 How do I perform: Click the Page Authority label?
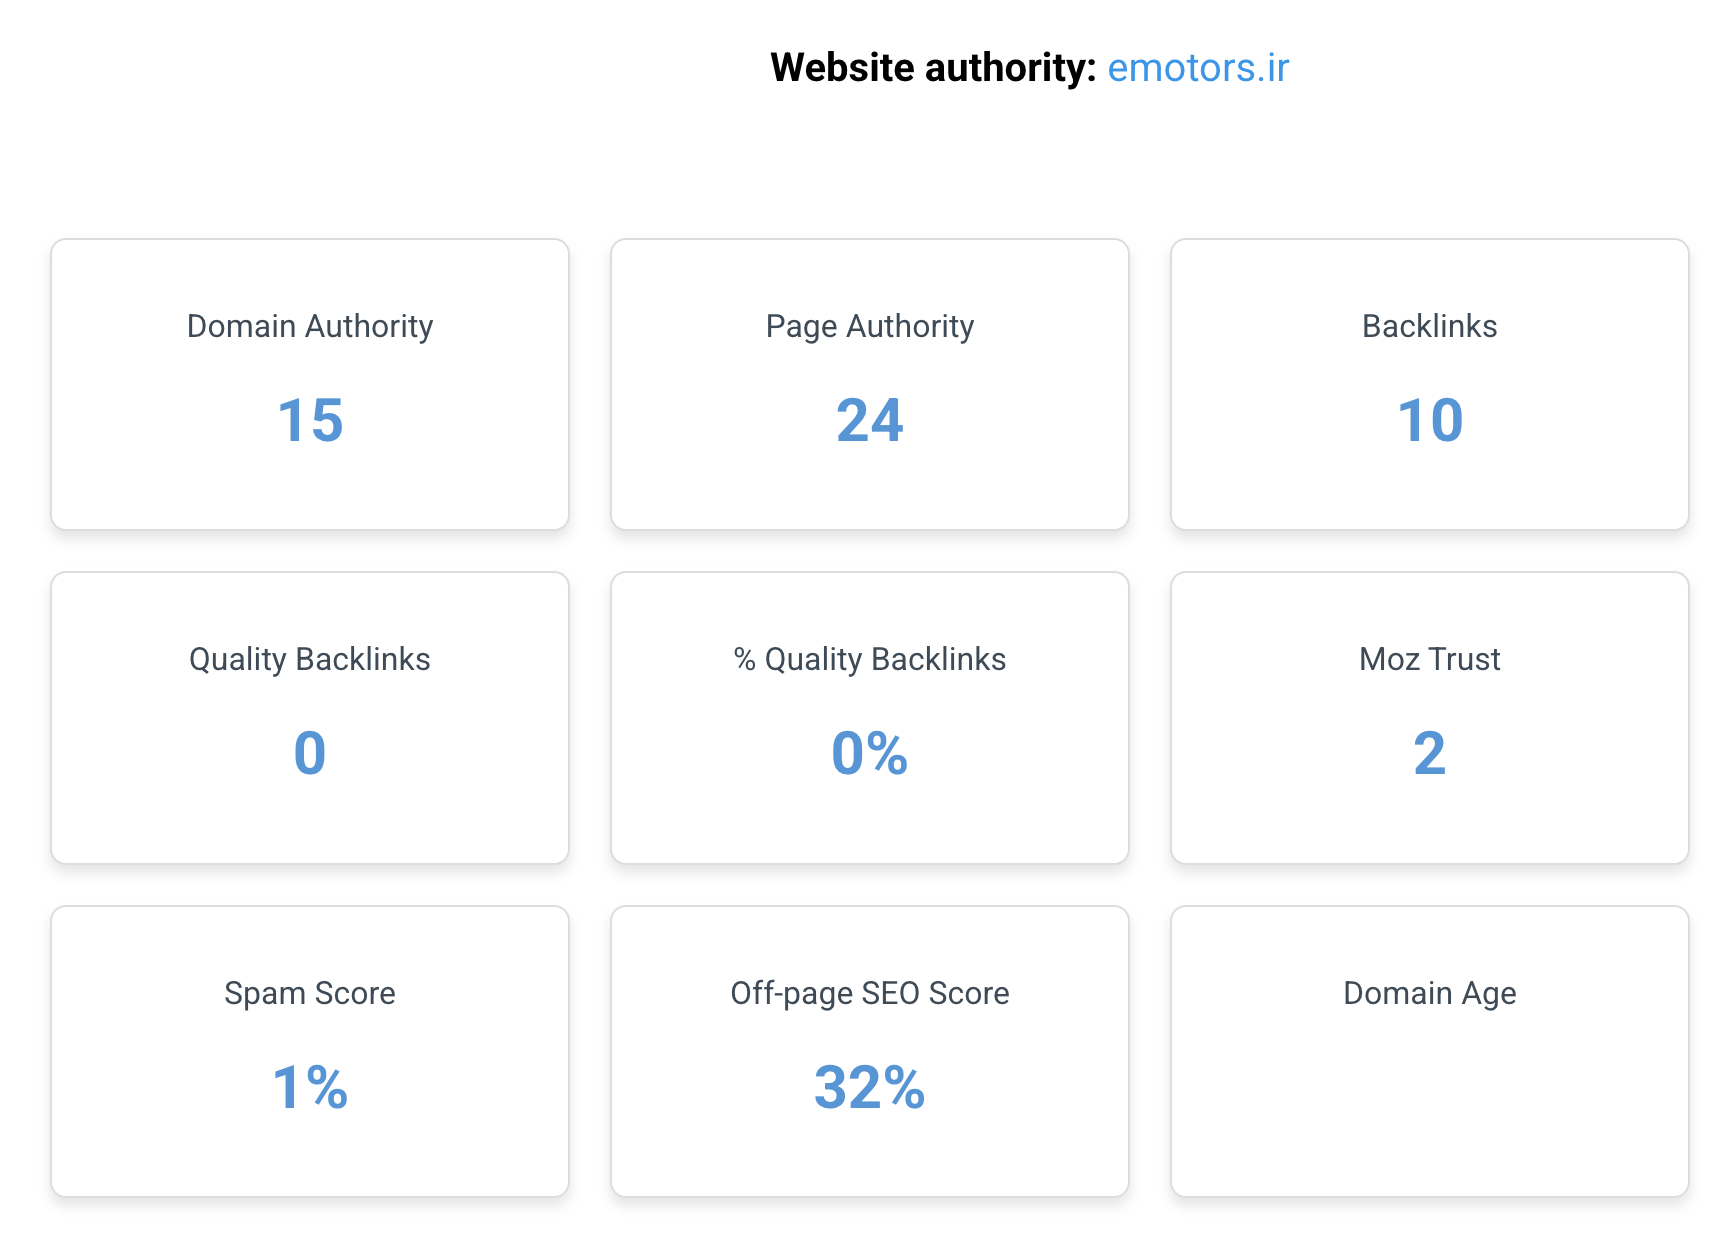click(869, 326)
